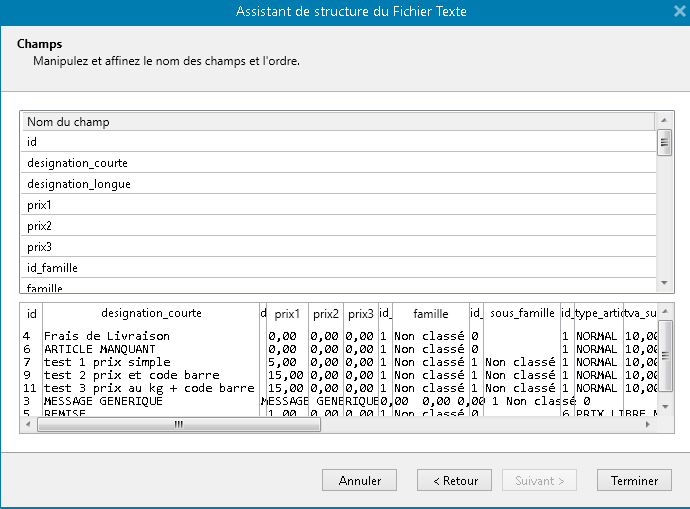Screen dimensions: 690x509
Task: Select the designation_longue field row
Action: click(x=338, y=184)
